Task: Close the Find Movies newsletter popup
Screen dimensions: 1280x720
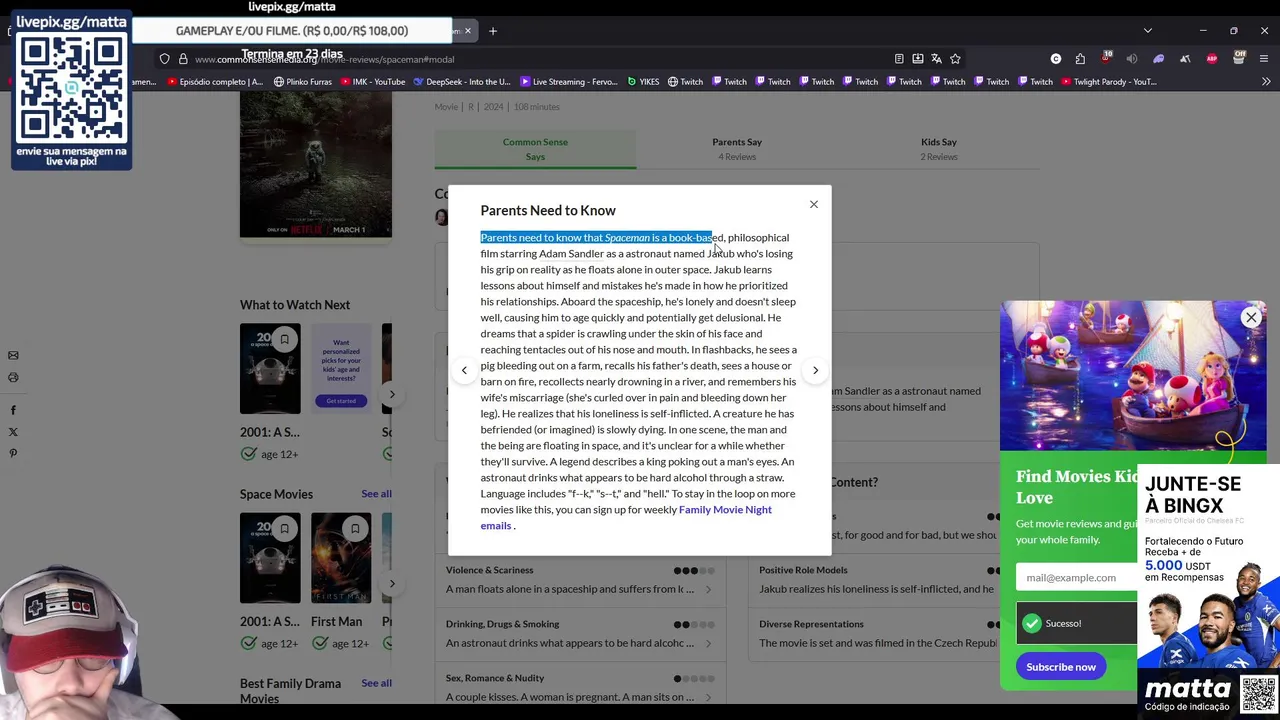Action: 1251,318
